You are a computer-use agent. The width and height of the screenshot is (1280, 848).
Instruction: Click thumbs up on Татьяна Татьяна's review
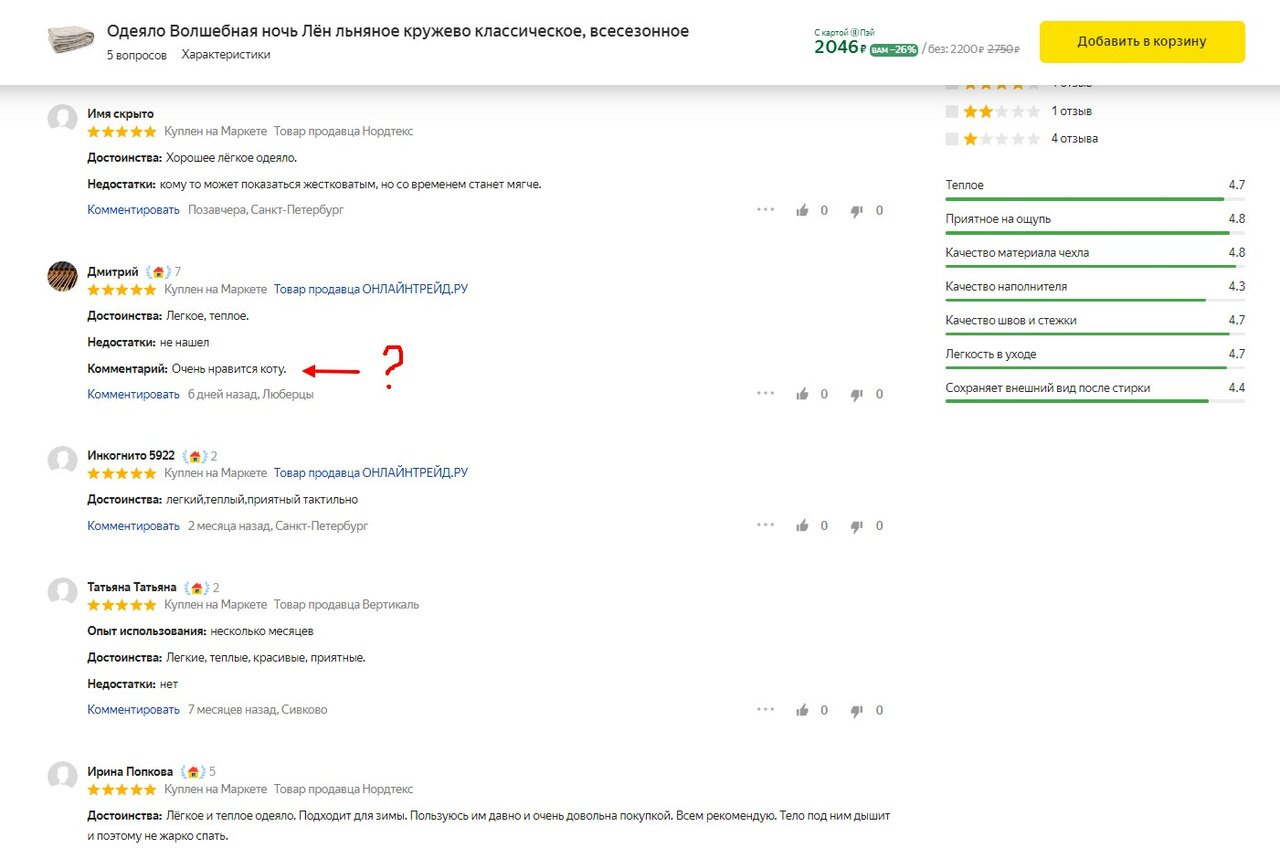click(x=802, y=710)
